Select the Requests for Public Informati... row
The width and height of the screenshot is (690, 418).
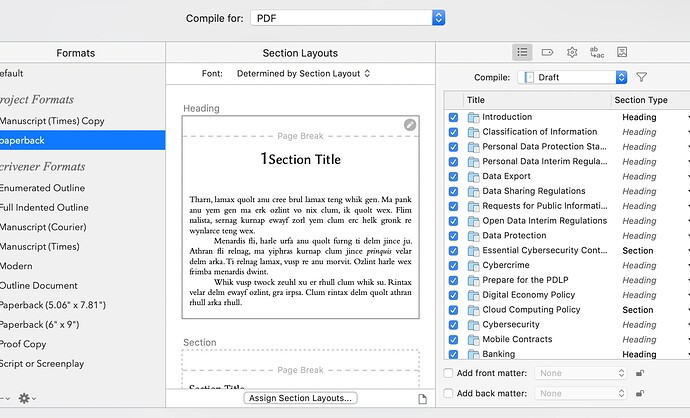point(568,206)
